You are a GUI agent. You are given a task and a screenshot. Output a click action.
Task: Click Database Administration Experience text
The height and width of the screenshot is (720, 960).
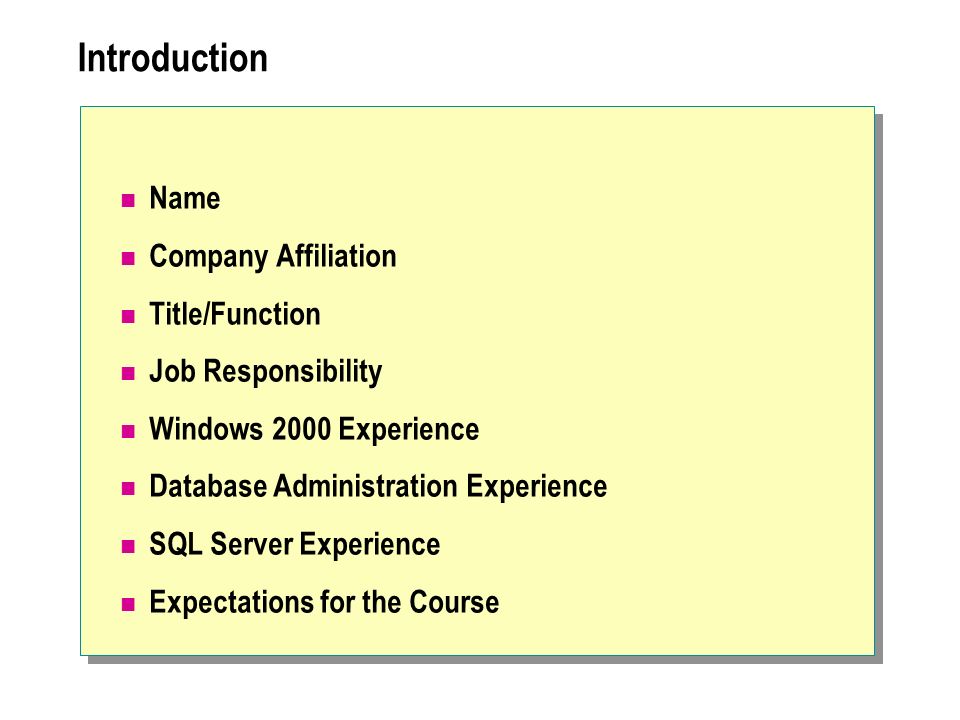point(378,487)
